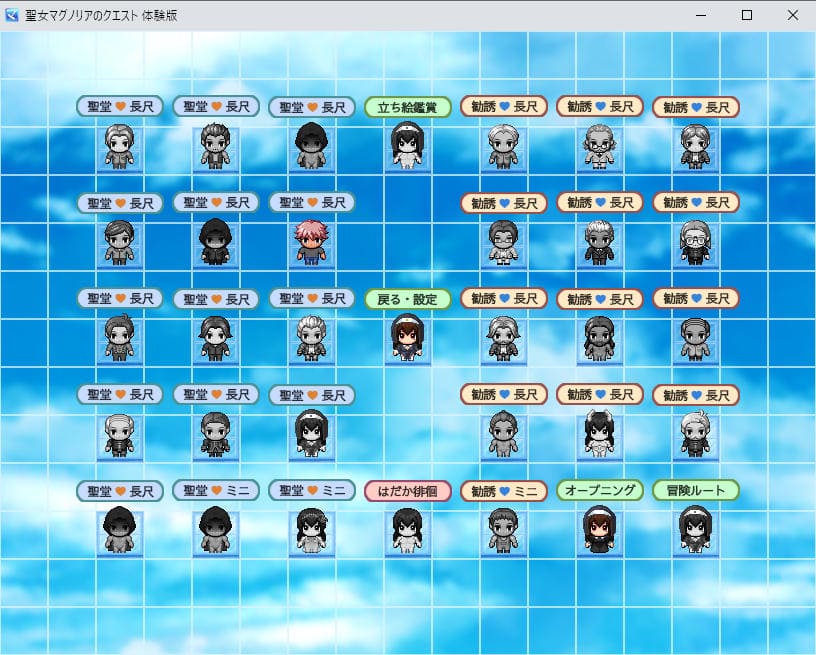Screen dimensions: 816x655
Task: Select the bearded man with glasses sprite
Action: tap(599, 146)
